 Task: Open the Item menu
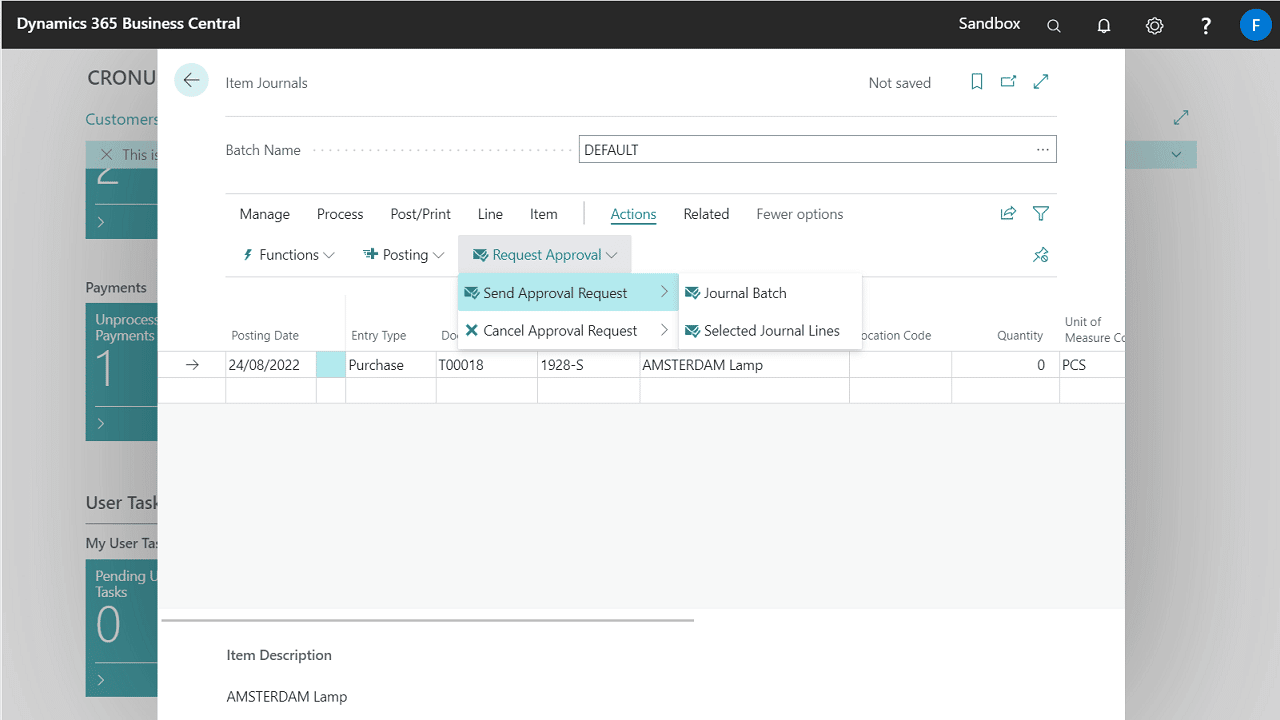544,214
